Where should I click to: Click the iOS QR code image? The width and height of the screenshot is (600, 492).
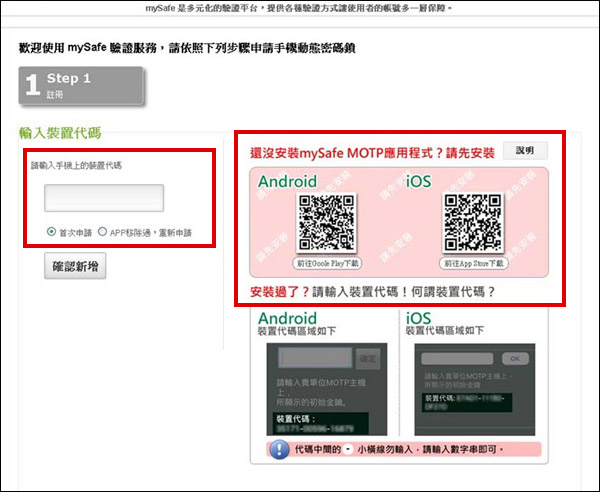pos(473,223)
